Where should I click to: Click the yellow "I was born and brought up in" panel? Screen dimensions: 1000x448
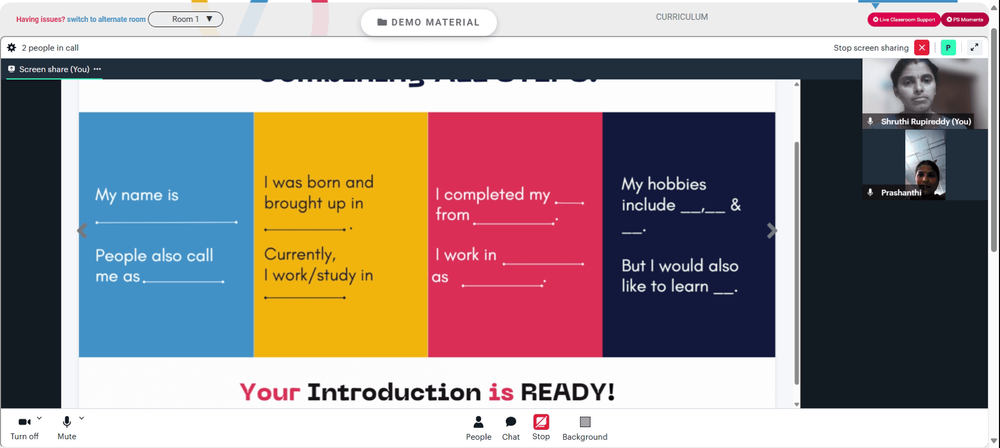pos(341,234)
